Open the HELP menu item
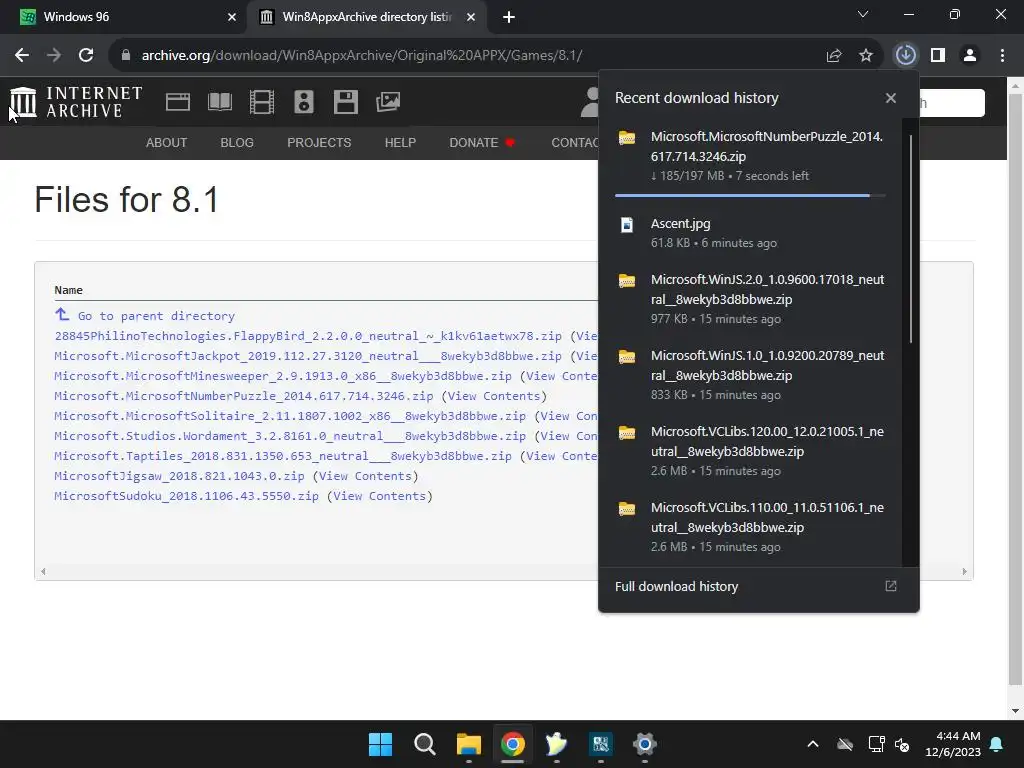This screenshot has height=768, width=1024. pos(400,142)
